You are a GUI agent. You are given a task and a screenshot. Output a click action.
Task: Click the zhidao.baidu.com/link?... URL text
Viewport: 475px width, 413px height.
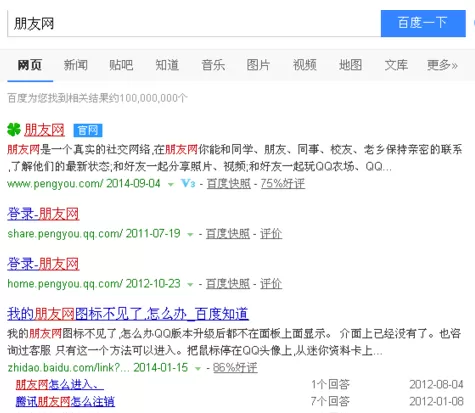(68, 368)
